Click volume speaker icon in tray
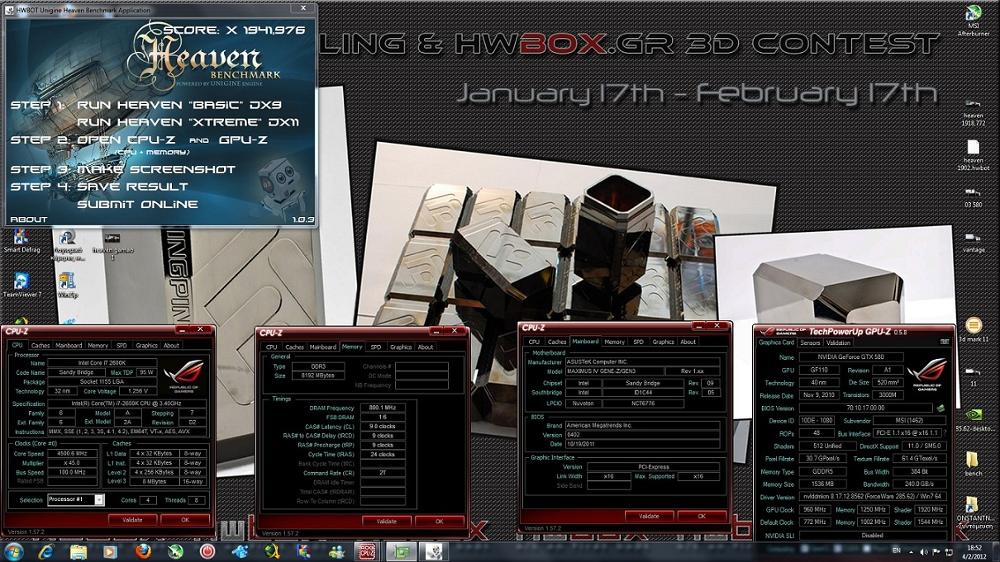 923,552
